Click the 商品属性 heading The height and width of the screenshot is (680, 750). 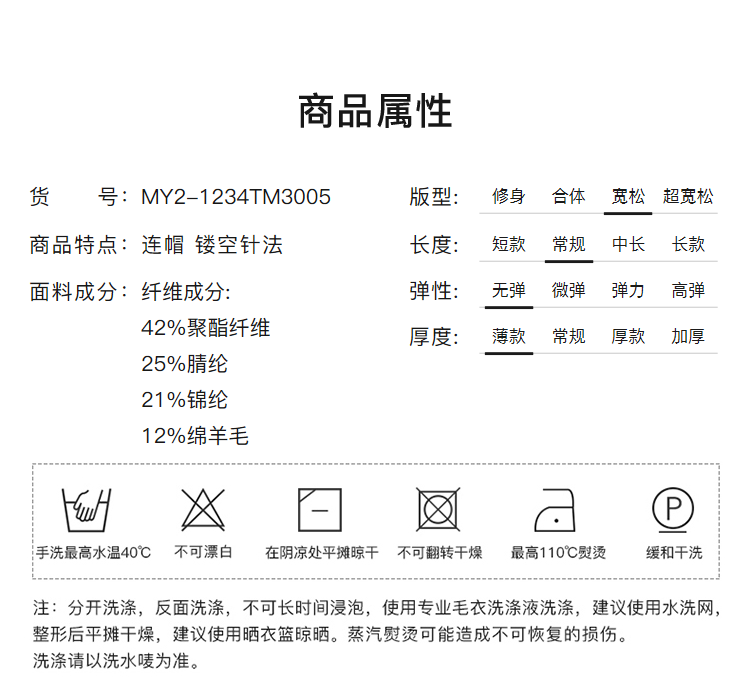pyautogui.click(x=375, y=112)
